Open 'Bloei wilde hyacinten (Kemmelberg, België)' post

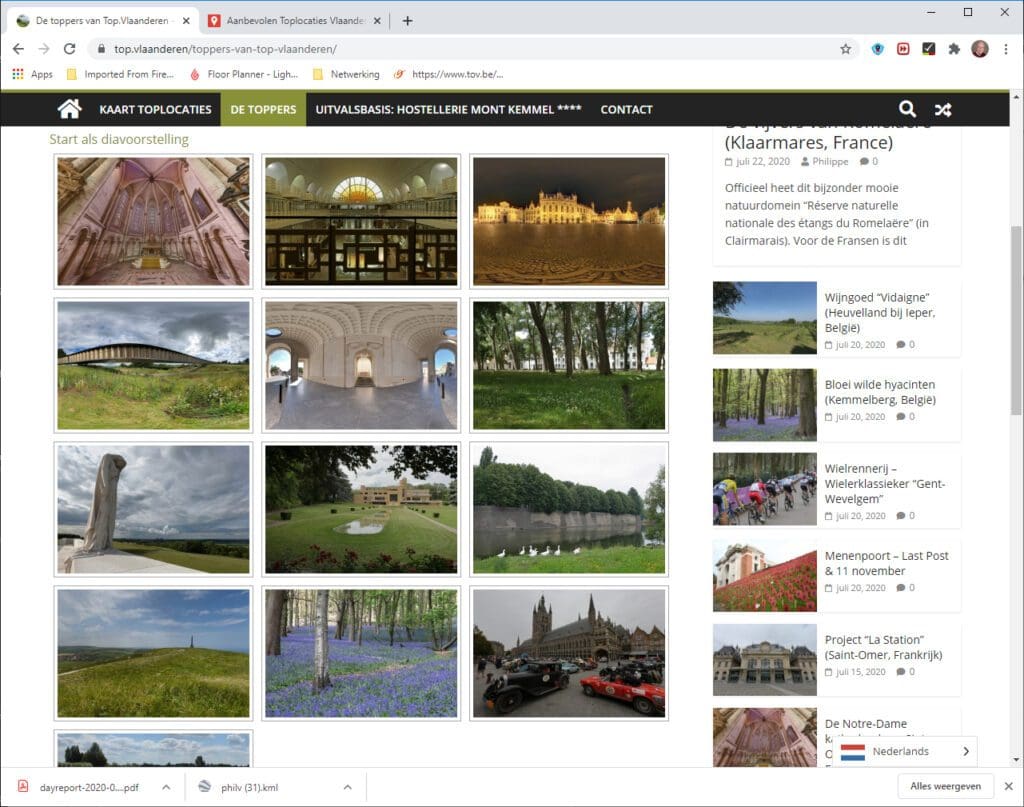tap(880, 392)
